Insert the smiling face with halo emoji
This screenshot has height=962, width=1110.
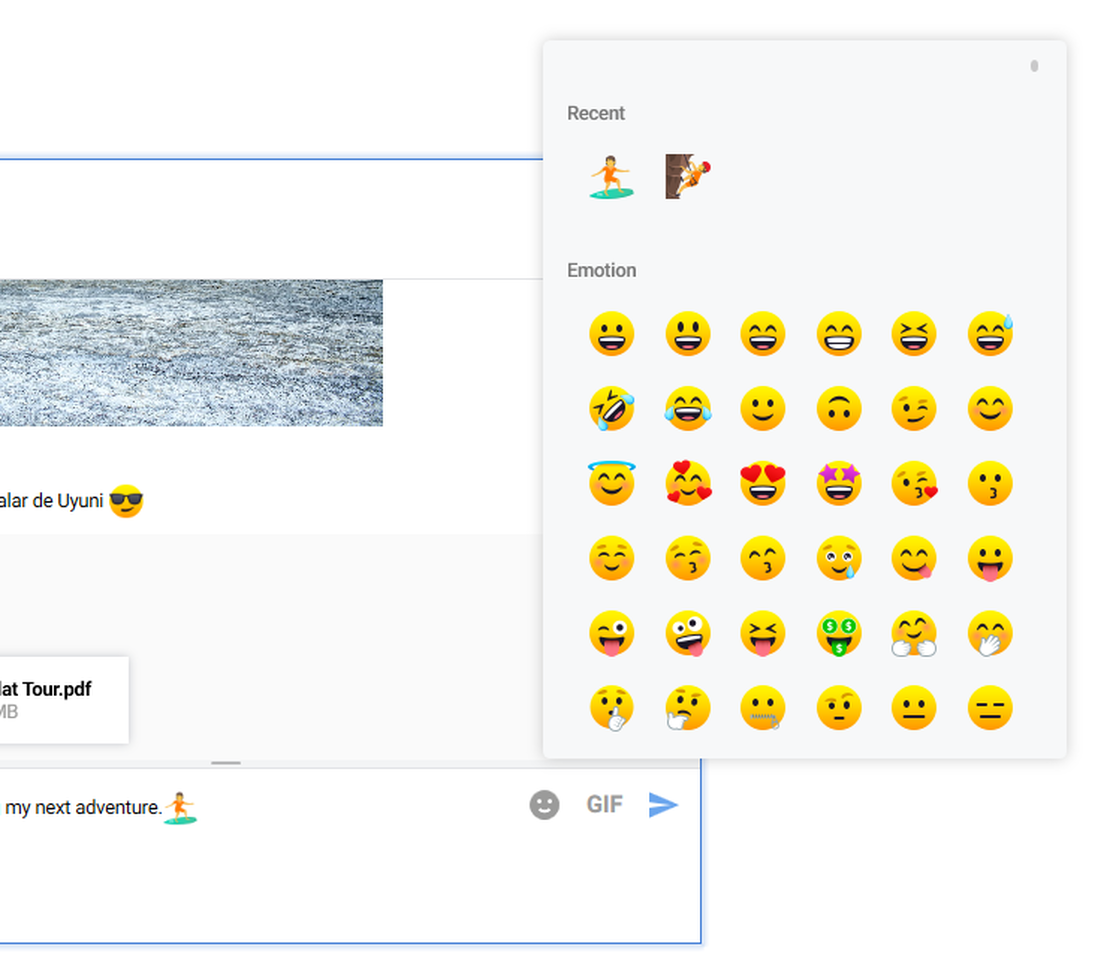[611, 483]
